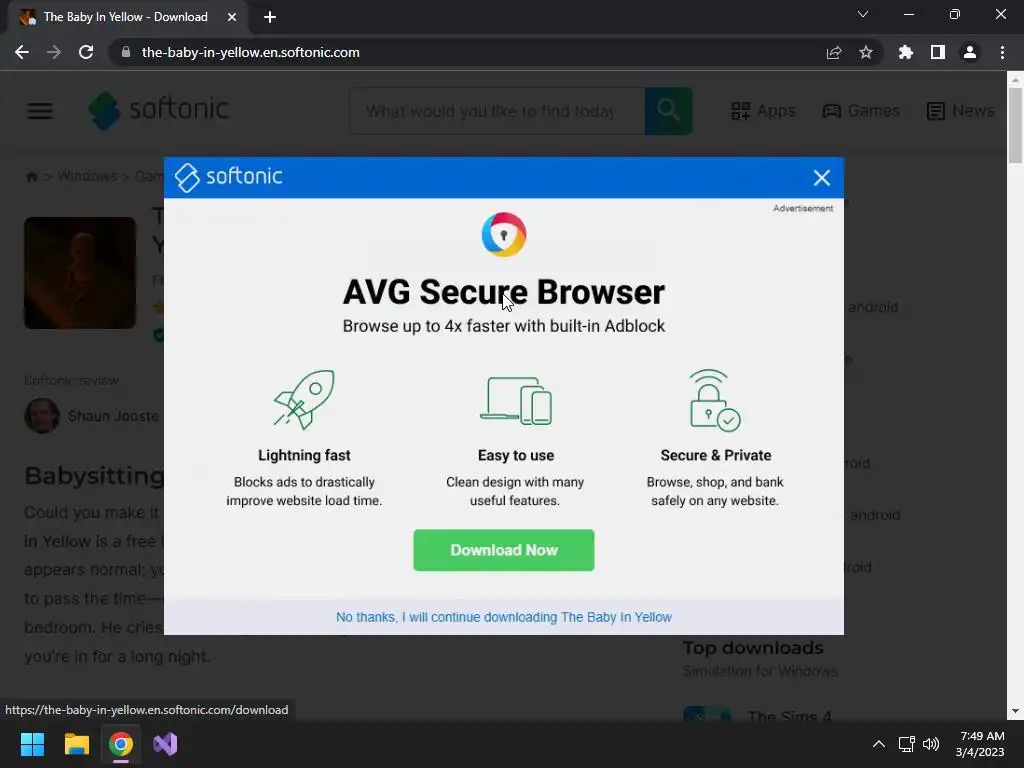
Task: Click the Softonic search input field
Action: 497,111
